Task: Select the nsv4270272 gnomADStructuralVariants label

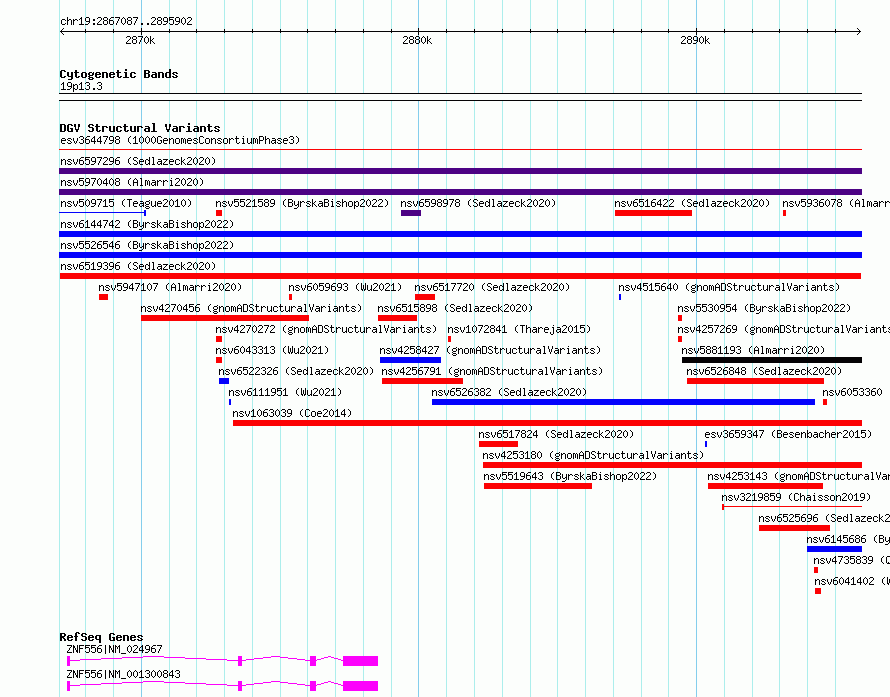Action: click(x=326, y=329)
